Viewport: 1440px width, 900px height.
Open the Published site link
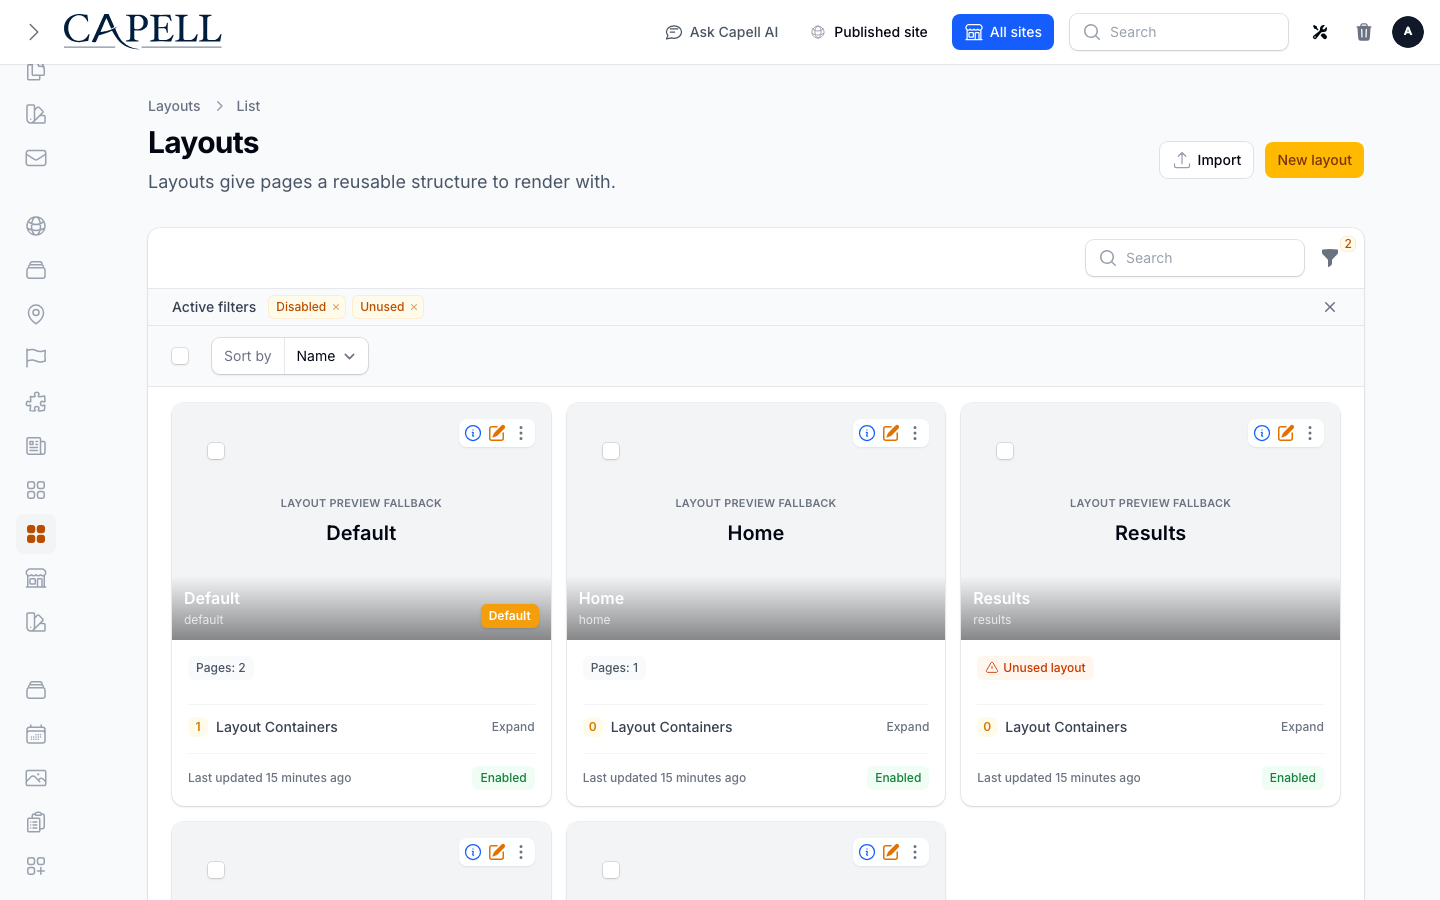click(x=869, y=32)
